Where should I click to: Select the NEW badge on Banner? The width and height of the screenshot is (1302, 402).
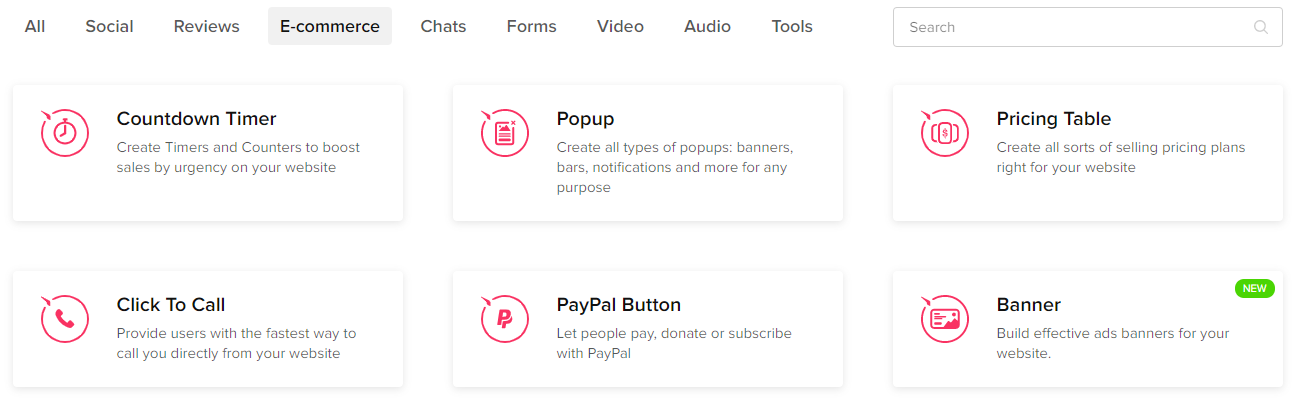[1255, 288]
